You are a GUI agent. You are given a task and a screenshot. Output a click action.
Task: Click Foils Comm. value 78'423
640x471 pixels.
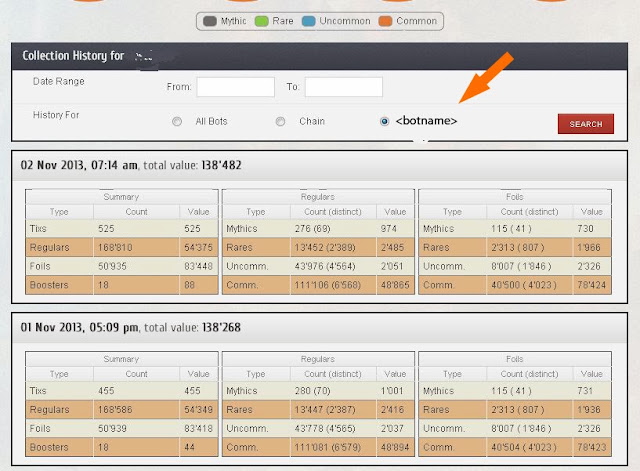pos(592,447)
